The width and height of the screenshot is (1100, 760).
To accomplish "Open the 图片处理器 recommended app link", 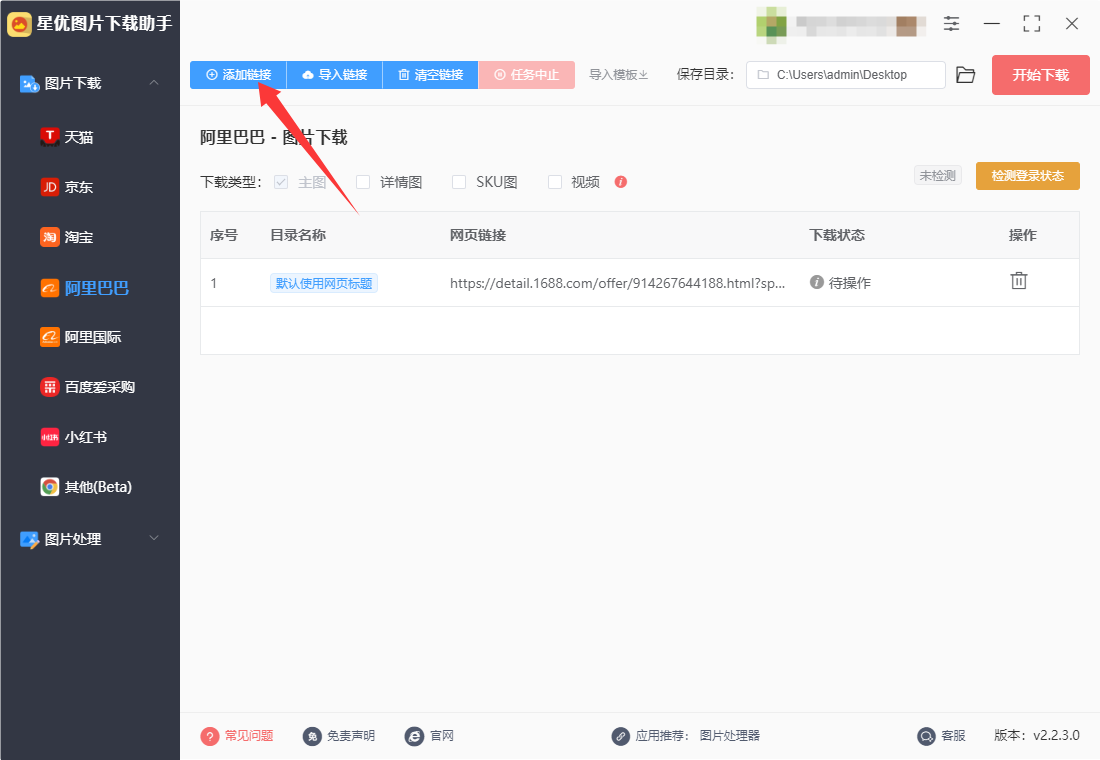I will 730,735.
